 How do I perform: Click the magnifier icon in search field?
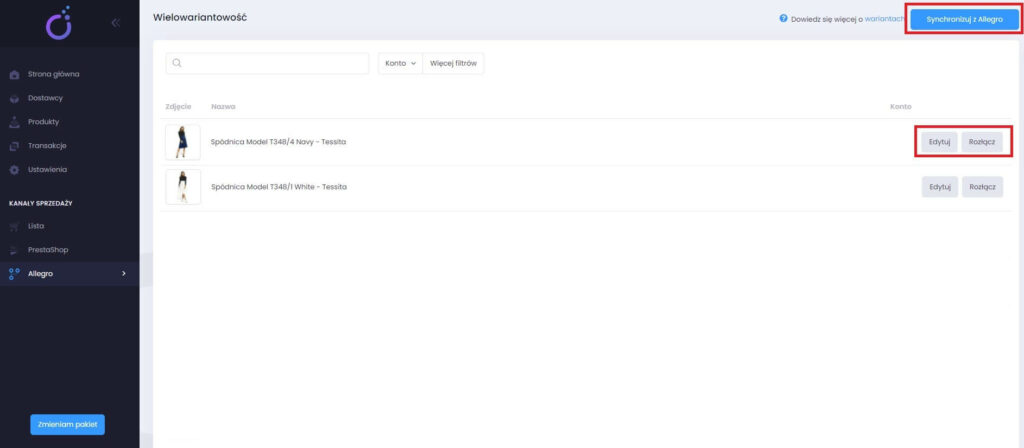(x=176, y=63)
